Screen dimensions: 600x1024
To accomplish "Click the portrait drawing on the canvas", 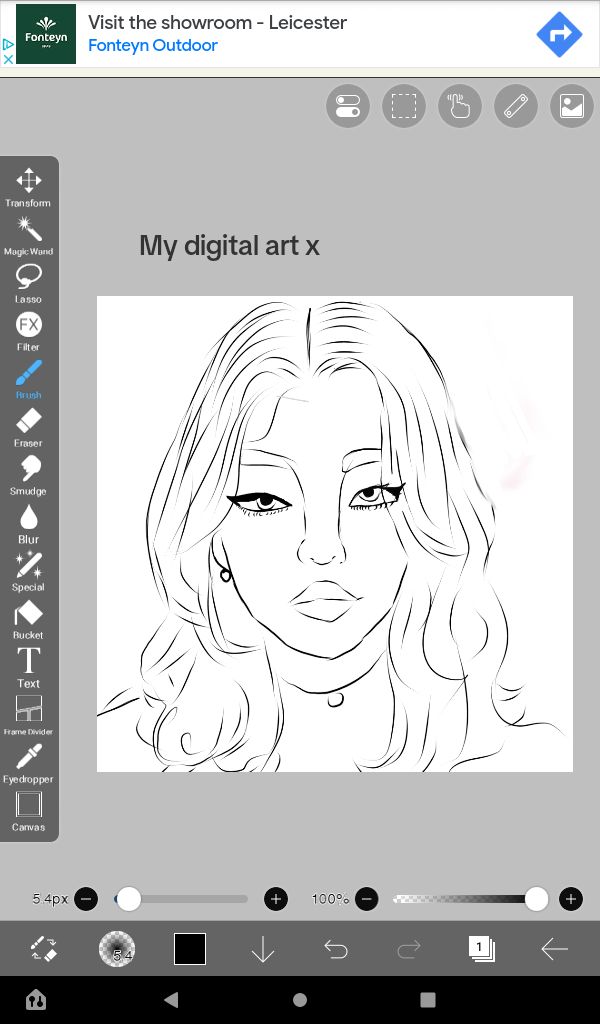I will (x=335, y=534).
